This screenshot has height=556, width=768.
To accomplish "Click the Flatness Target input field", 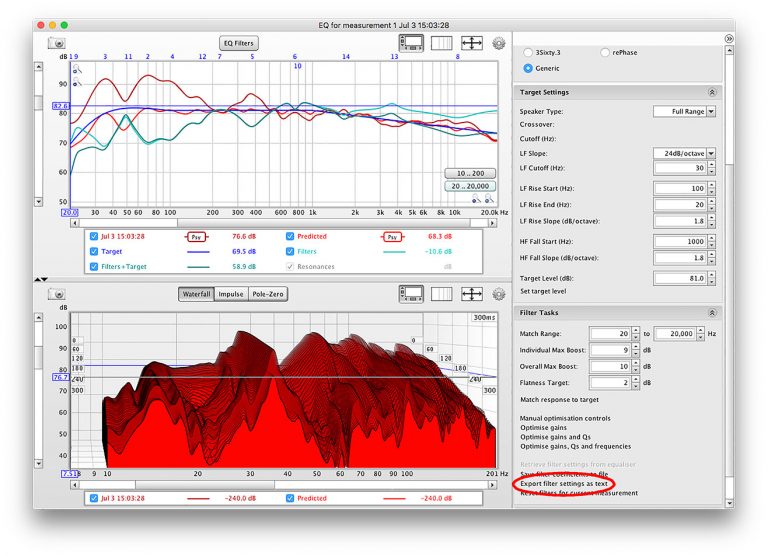I will [610, 383].
